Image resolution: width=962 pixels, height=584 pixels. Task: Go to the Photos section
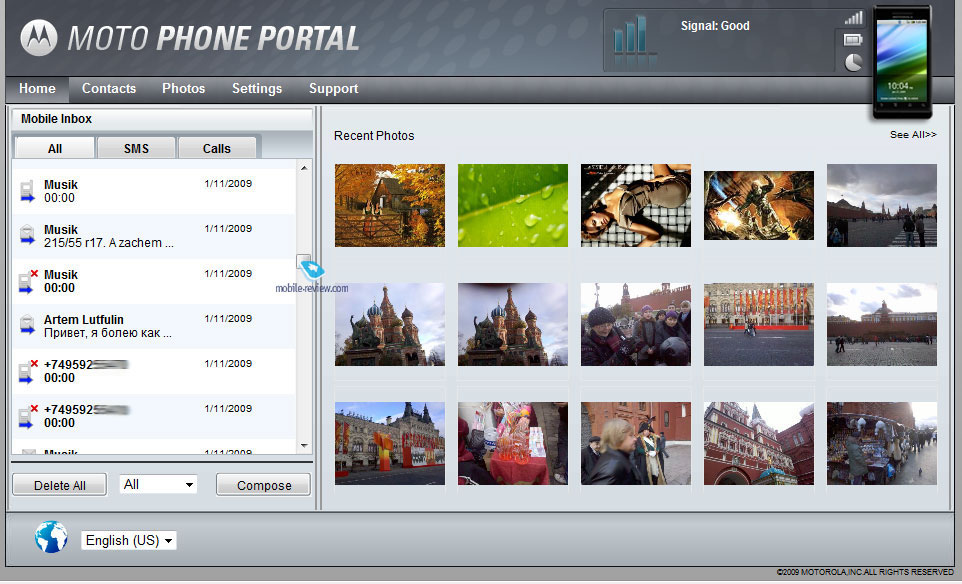(x=183, y=89)
